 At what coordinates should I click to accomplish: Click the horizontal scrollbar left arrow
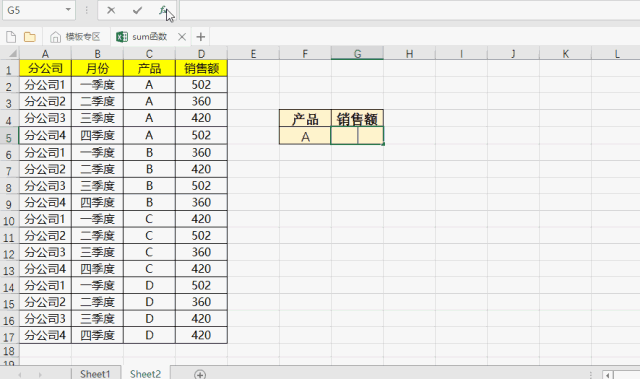pyautogui.click(x=608, y=375)
